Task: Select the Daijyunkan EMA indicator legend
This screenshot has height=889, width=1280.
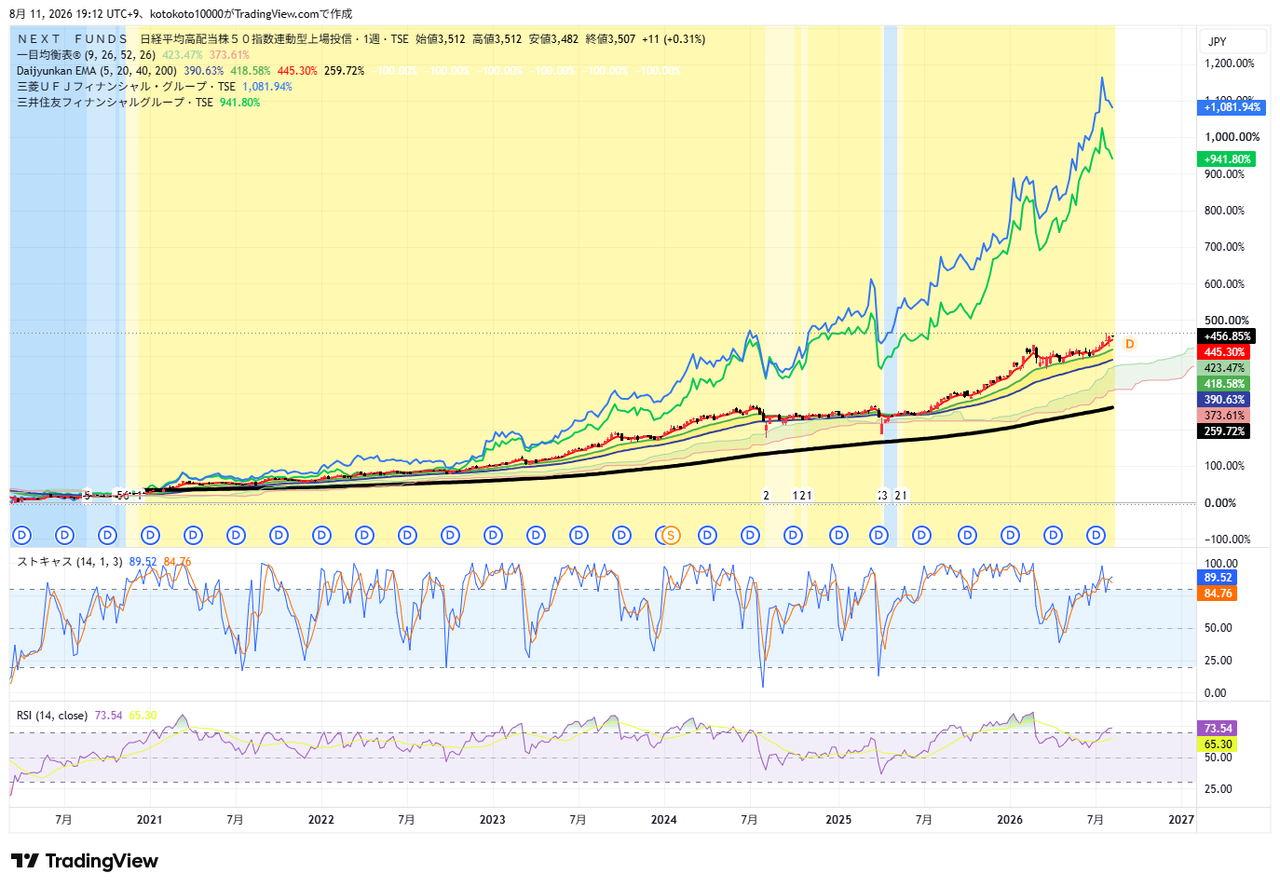Action: coord(96,71)
